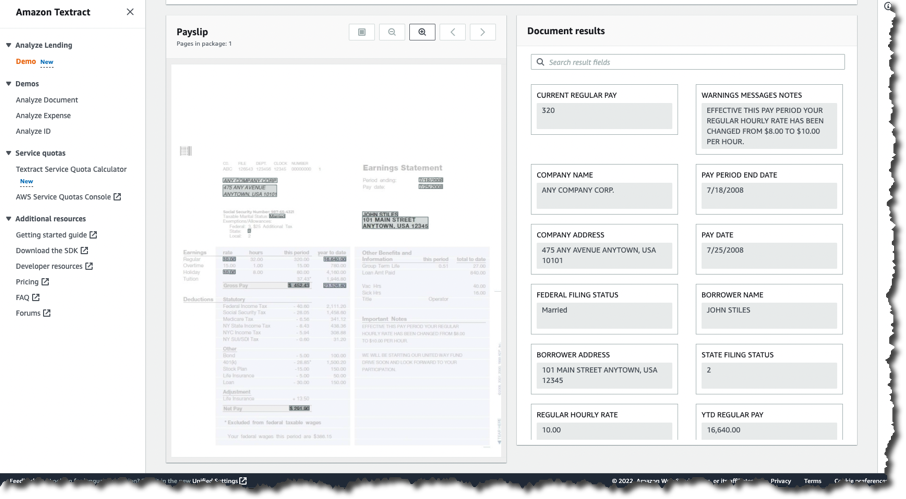Open the Textract Service Quota Calculator link
Image resolution: width=906 pixels, height=499 pixels.
71,169
